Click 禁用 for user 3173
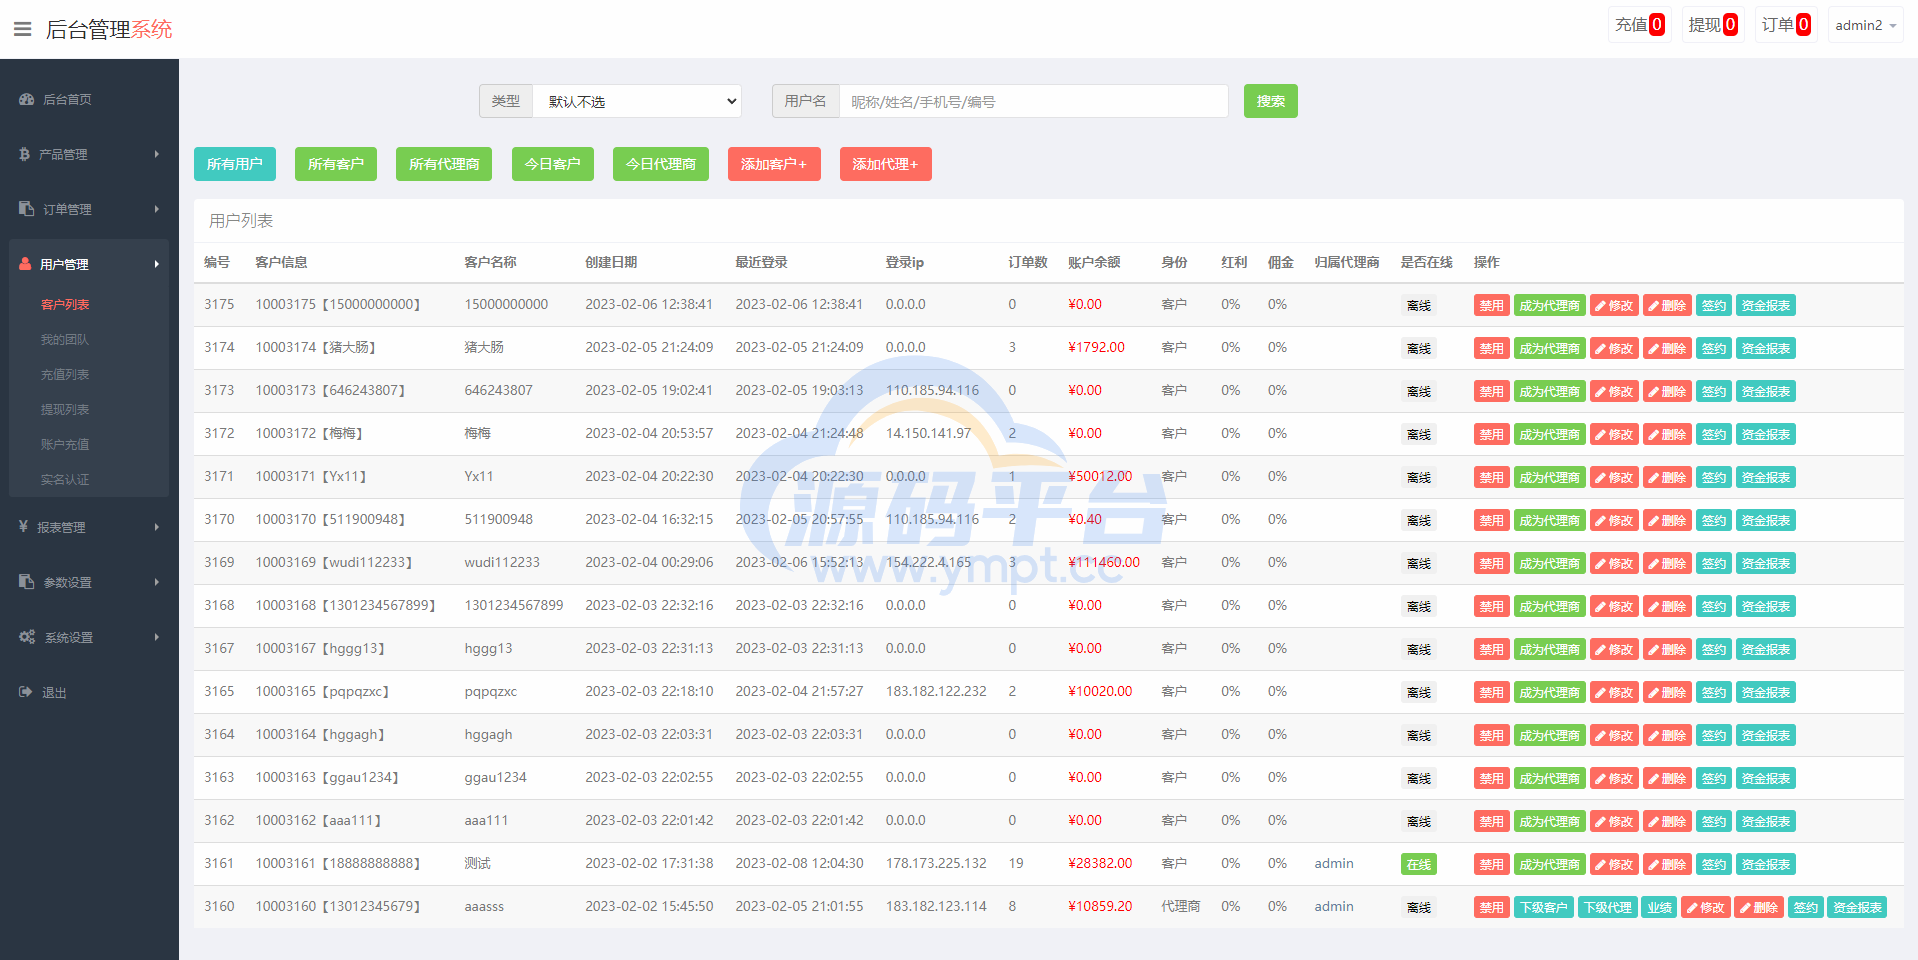Viewport: 1918px width, 960px height. point(1491,392)
